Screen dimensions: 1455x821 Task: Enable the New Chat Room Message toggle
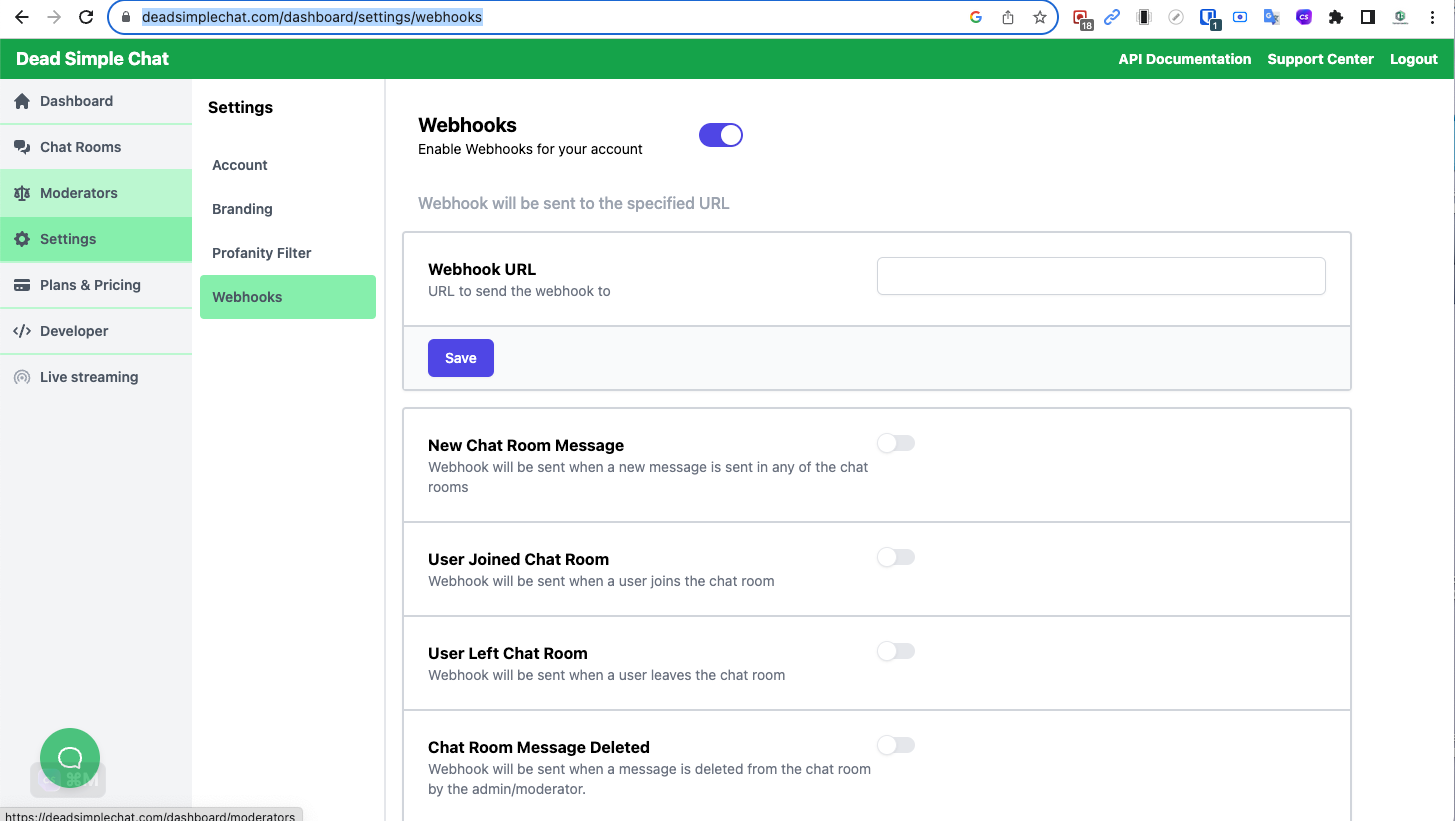click(x=896, y=443)
